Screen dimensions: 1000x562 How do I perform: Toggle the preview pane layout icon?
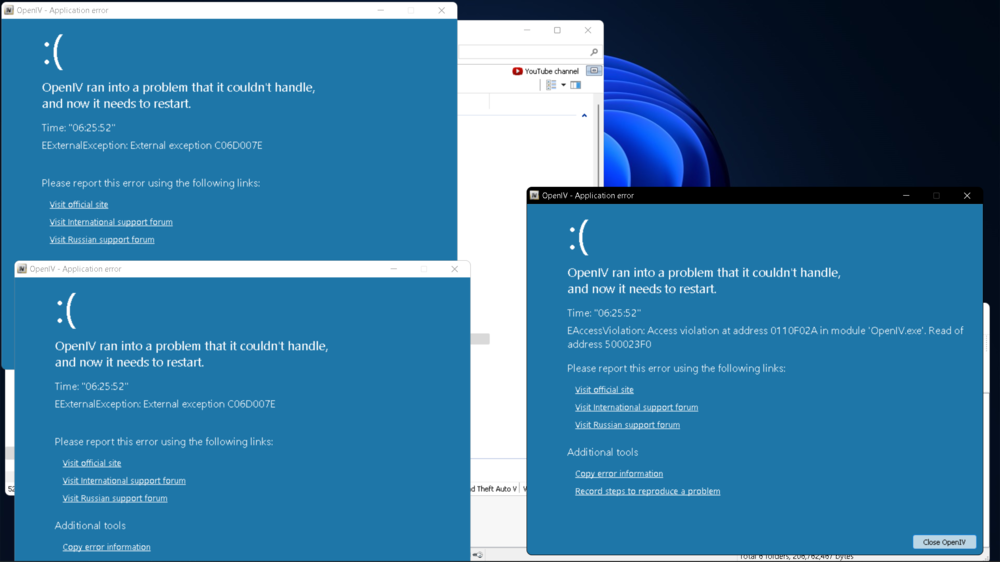click(x=576, y=85)
